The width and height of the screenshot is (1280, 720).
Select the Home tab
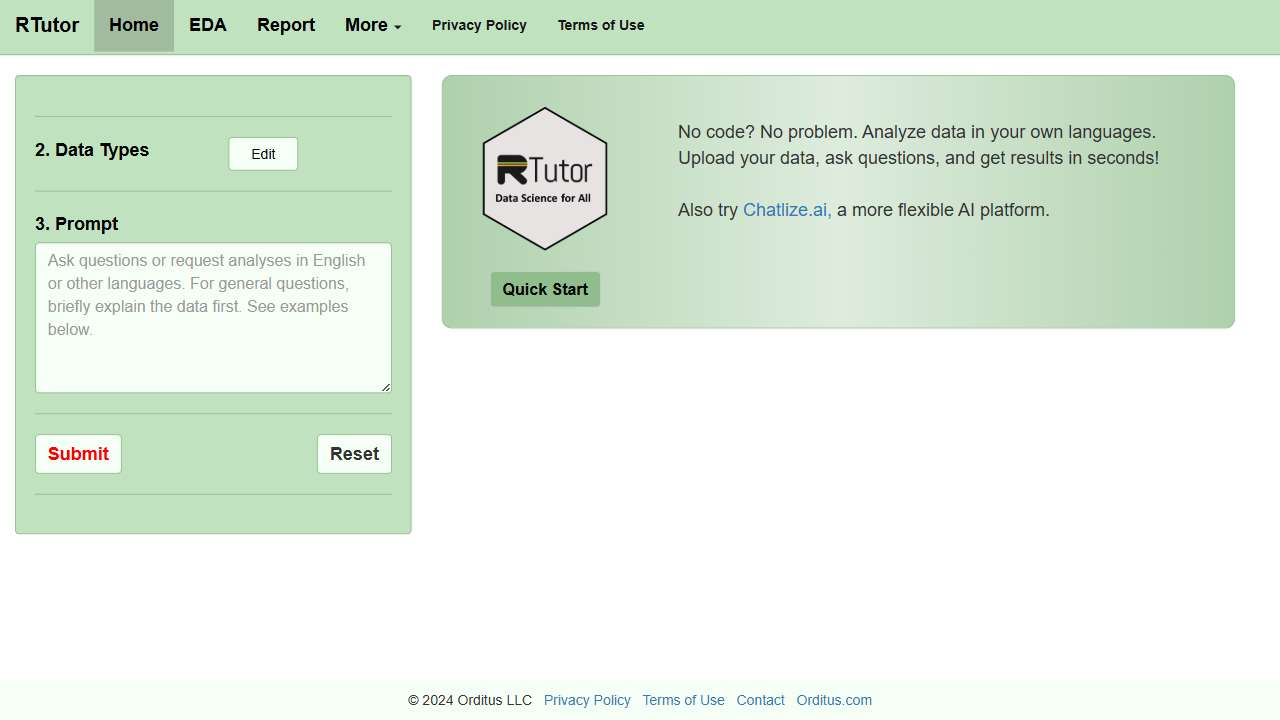pos(133,25)
